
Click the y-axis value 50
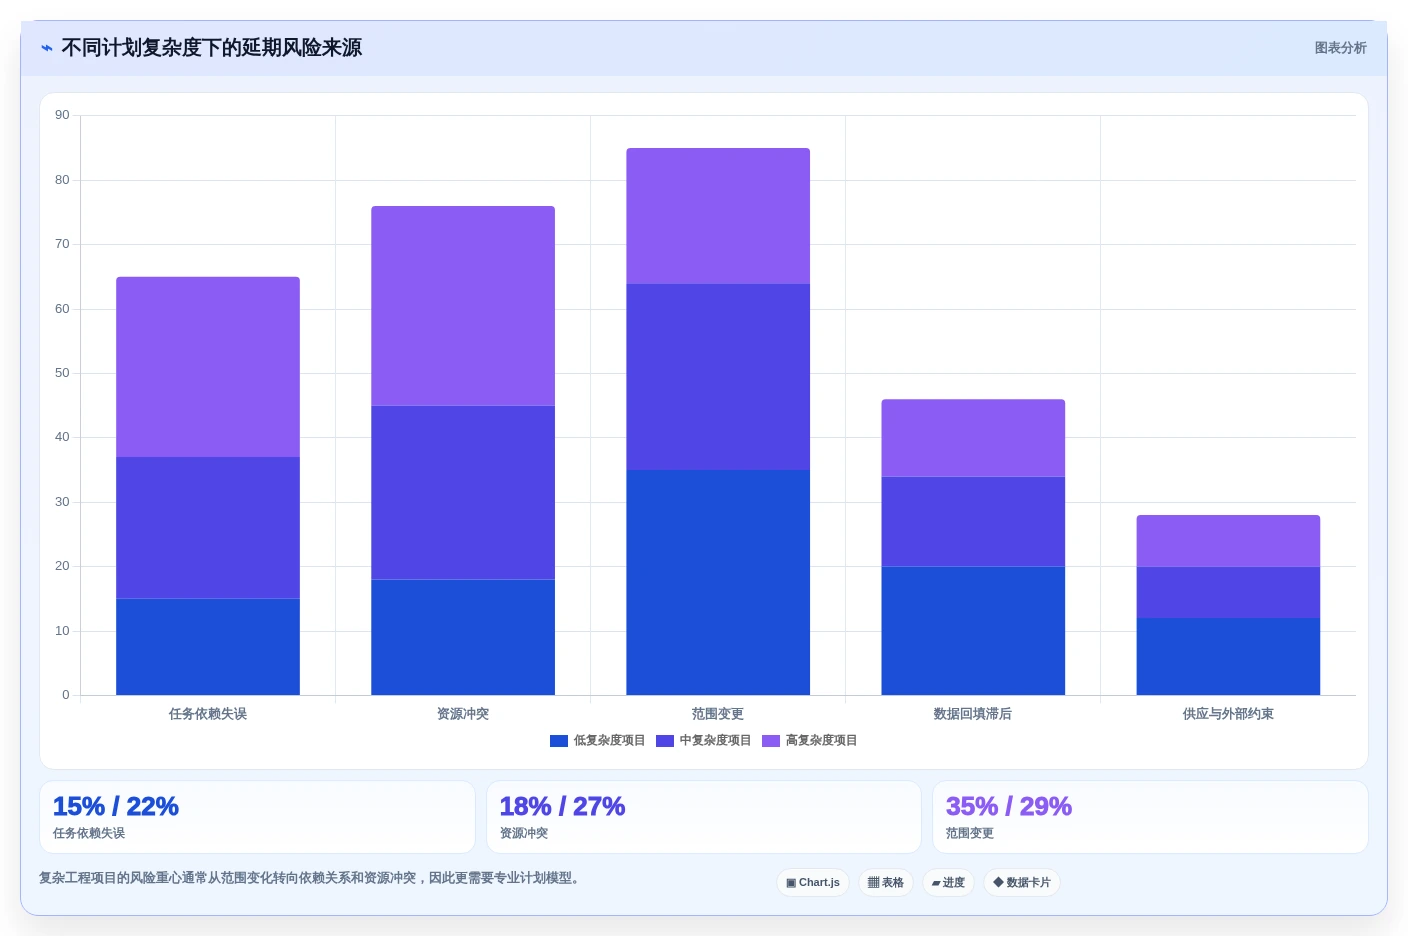[62, 373]
